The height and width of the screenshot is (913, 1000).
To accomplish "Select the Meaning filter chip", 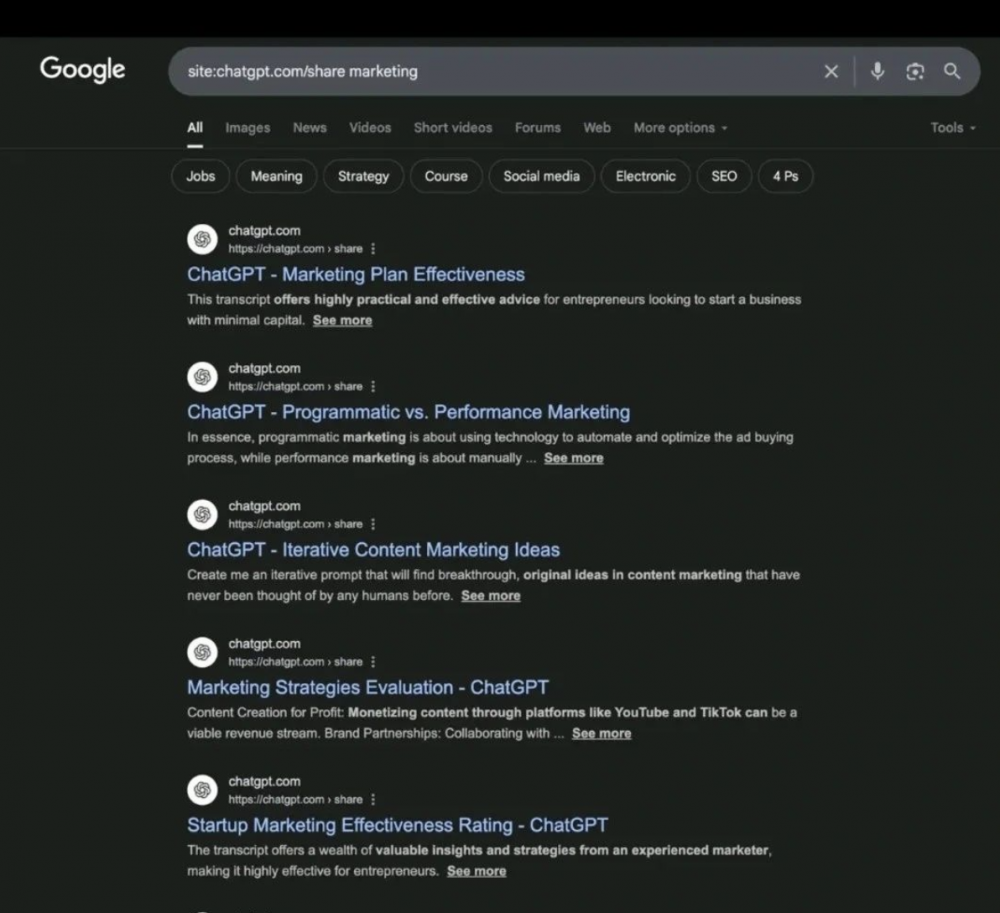I will point(276,176).
